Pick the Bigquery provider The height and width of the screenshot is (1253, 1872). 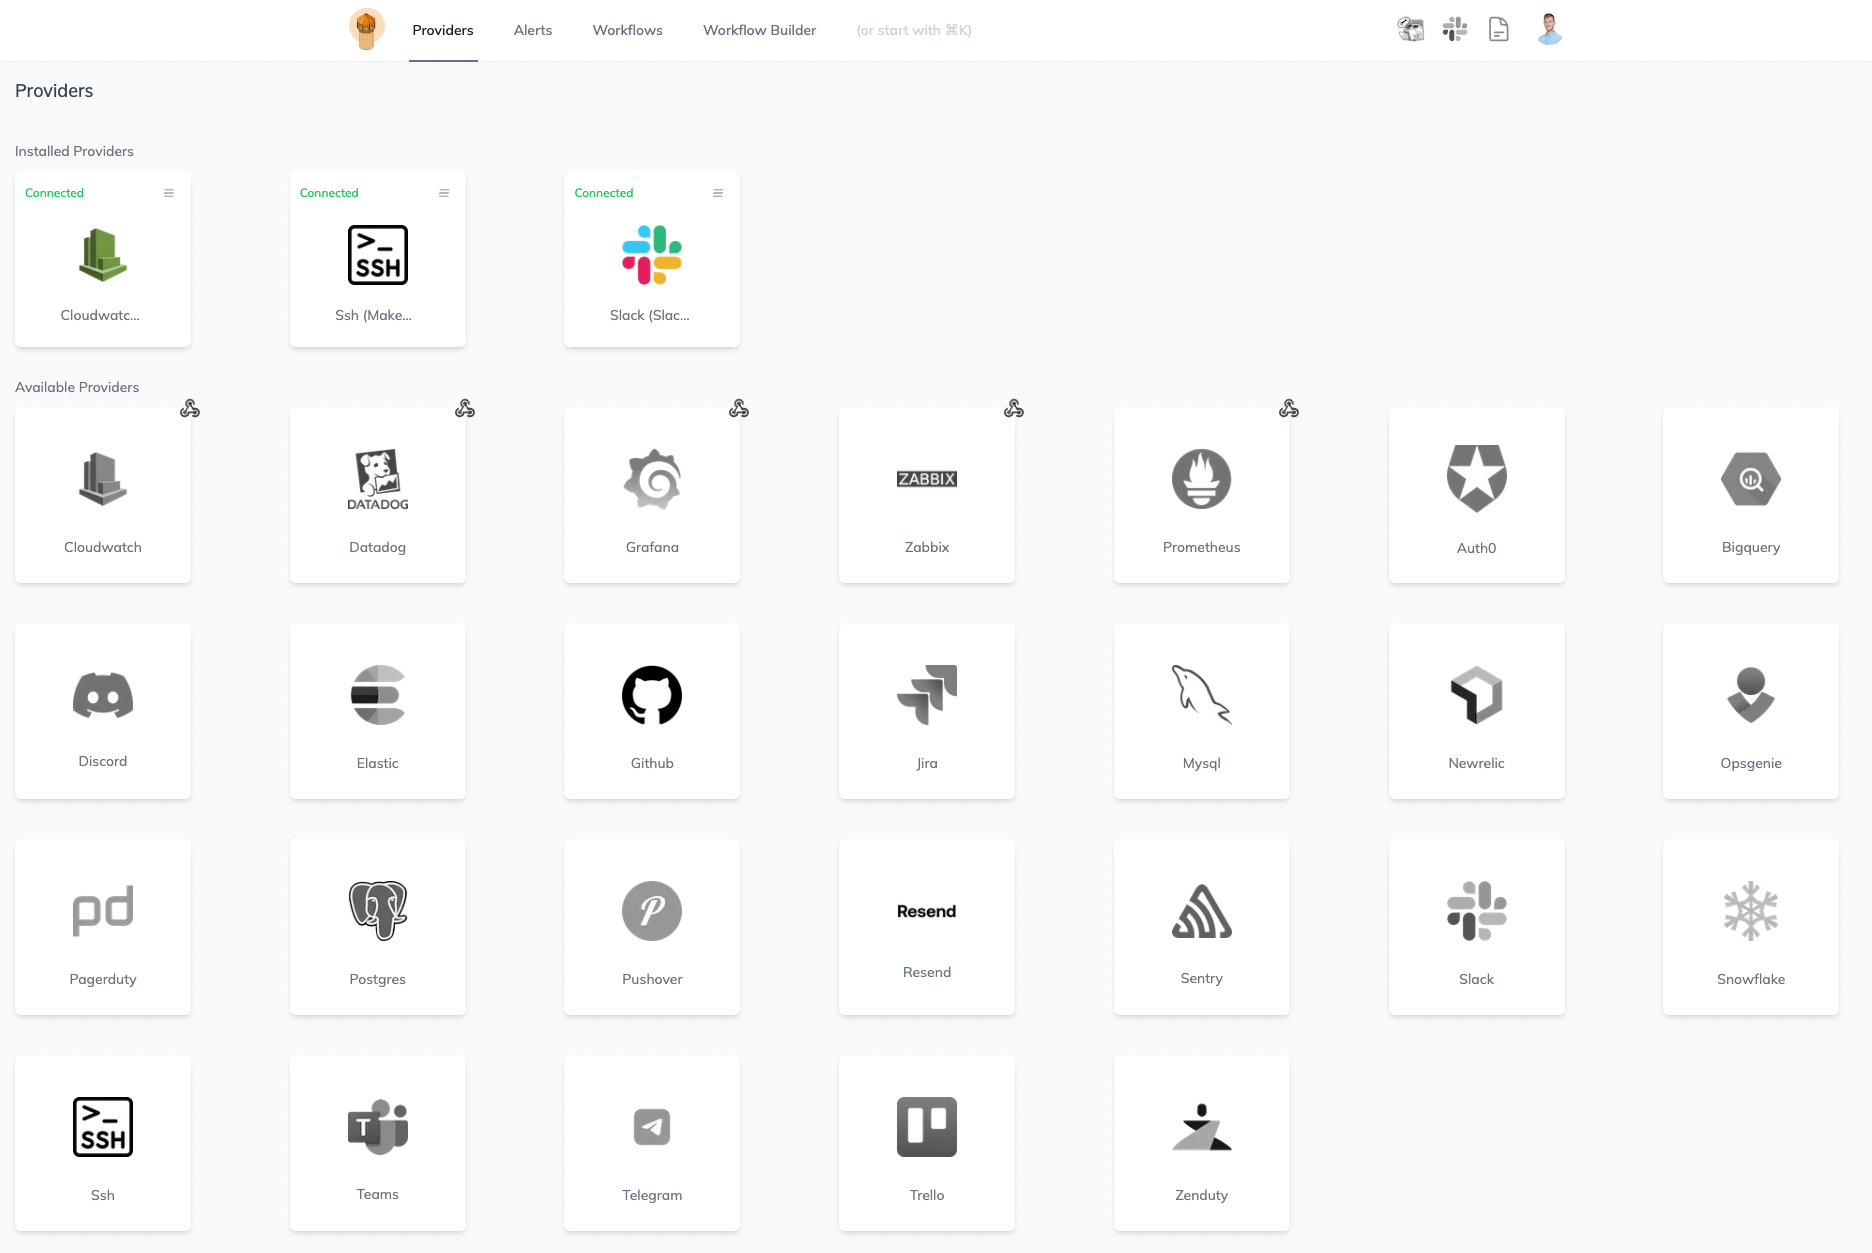(1751, 495)
